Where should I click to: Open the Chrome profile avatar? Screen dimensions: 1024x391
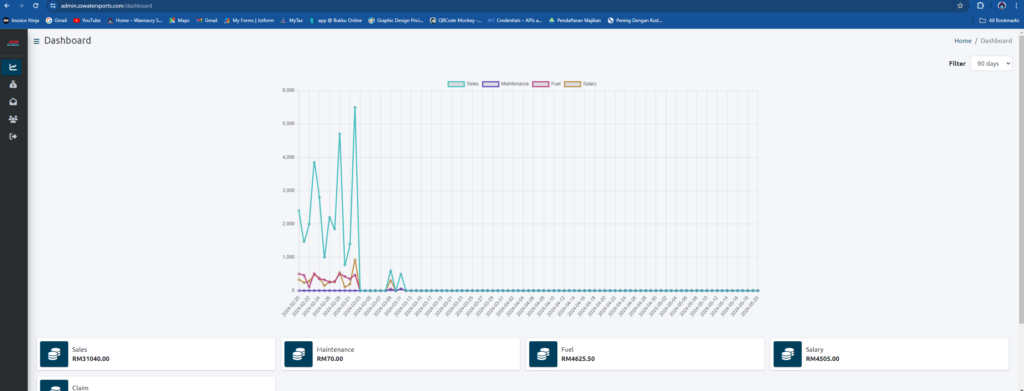[1002, 5]
